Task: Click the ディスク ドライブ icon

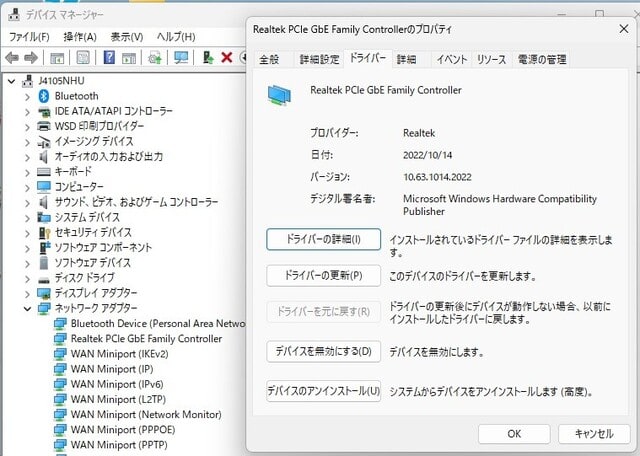Action: click(44, 278)
